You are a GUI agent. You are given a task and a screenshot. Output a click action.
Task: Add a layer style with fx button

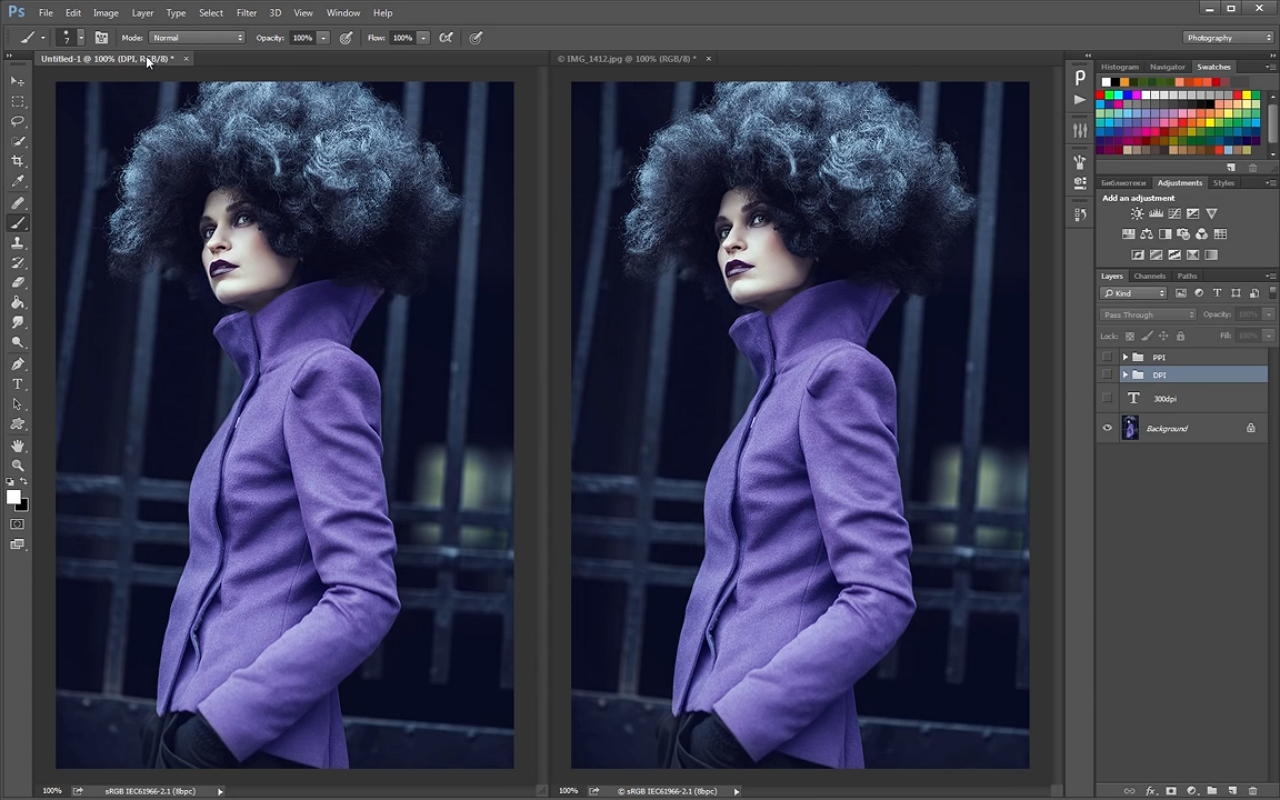click(x=1150, y=791)
